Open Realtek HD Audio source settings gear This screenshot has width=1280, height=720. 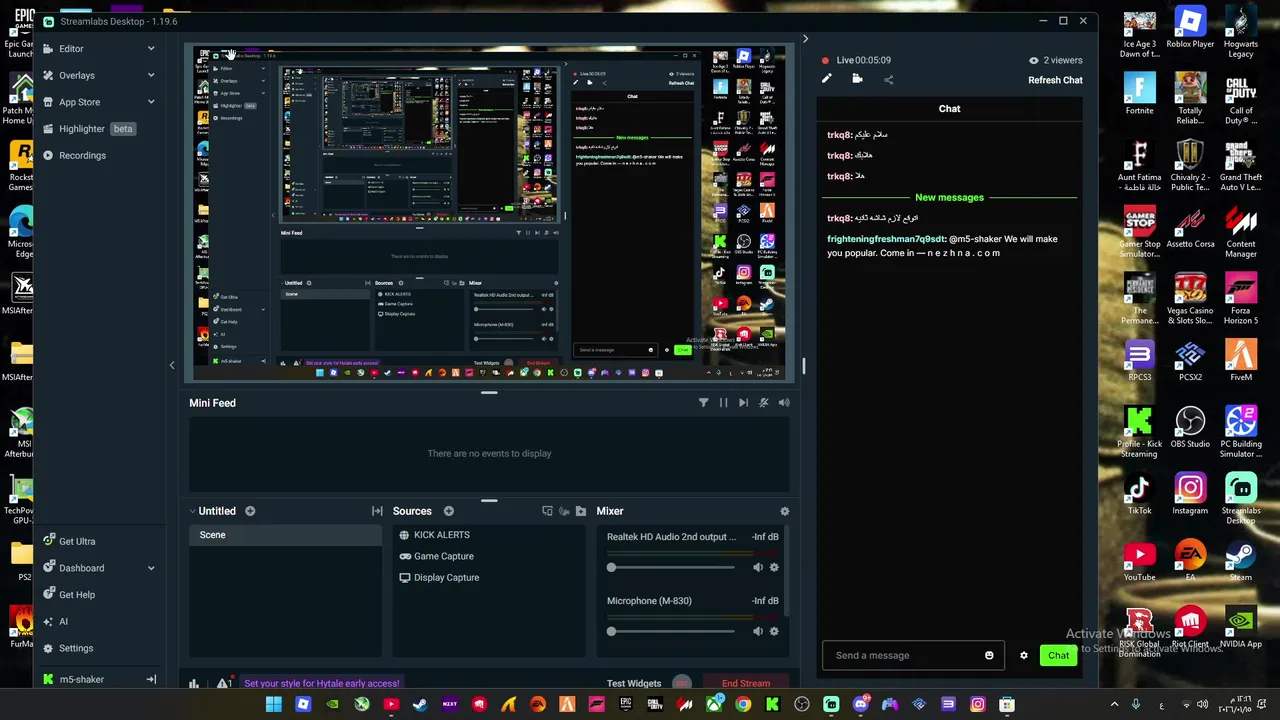(774, 567)
